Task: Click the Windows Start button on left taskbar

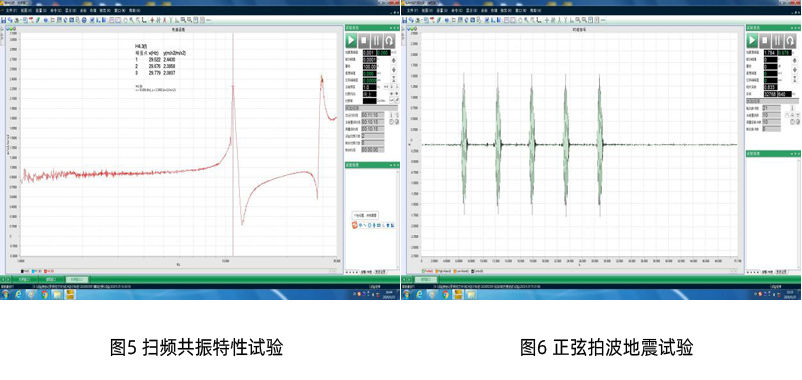Action: click(5, 295)
